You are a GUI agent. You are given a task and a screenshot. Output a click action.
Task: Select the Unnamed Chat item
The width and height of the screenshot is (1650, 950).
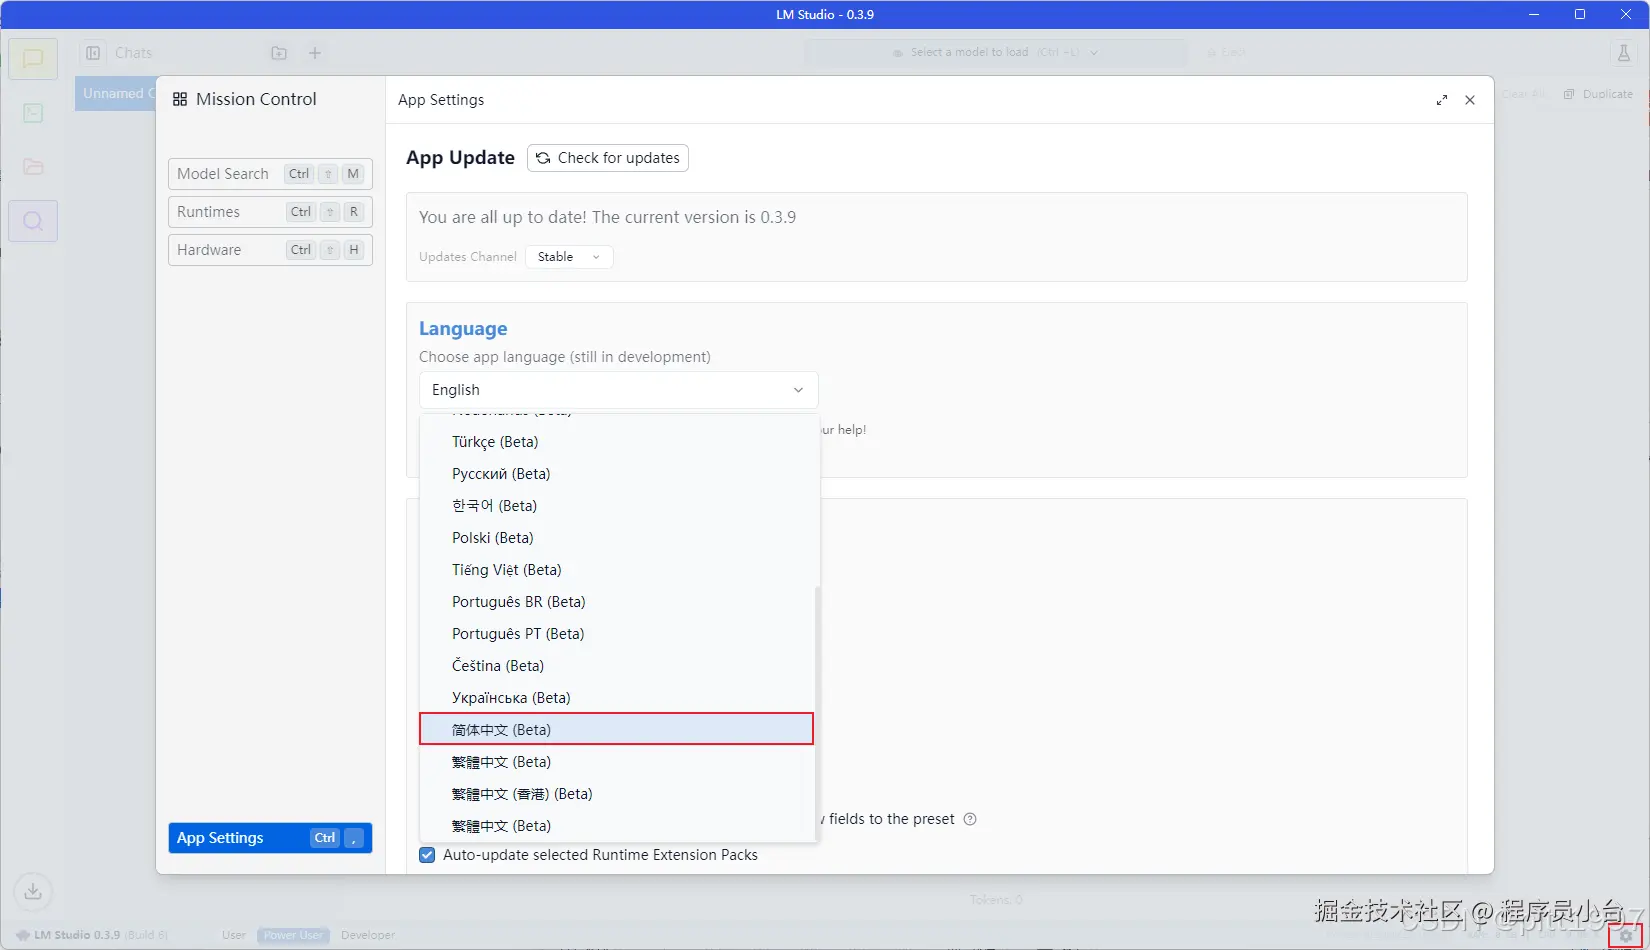pos(115,94)
